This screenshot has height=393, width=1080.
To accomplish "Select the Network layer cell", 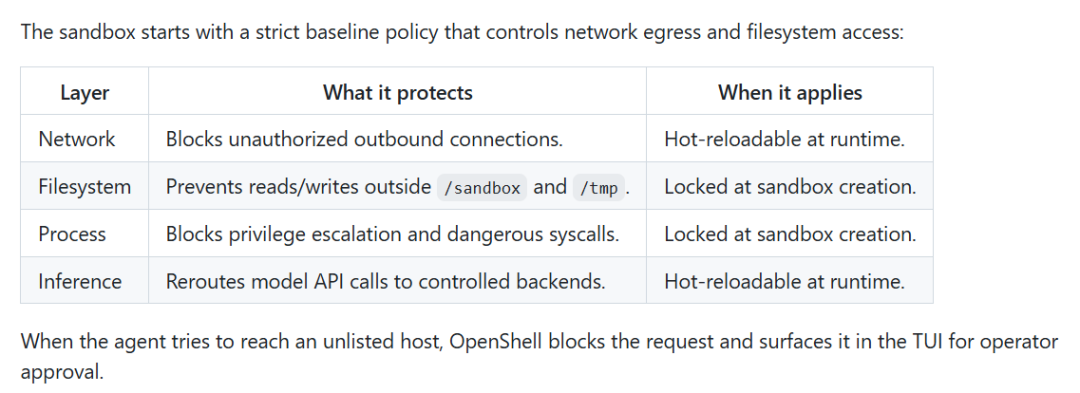I will point(84,139).
